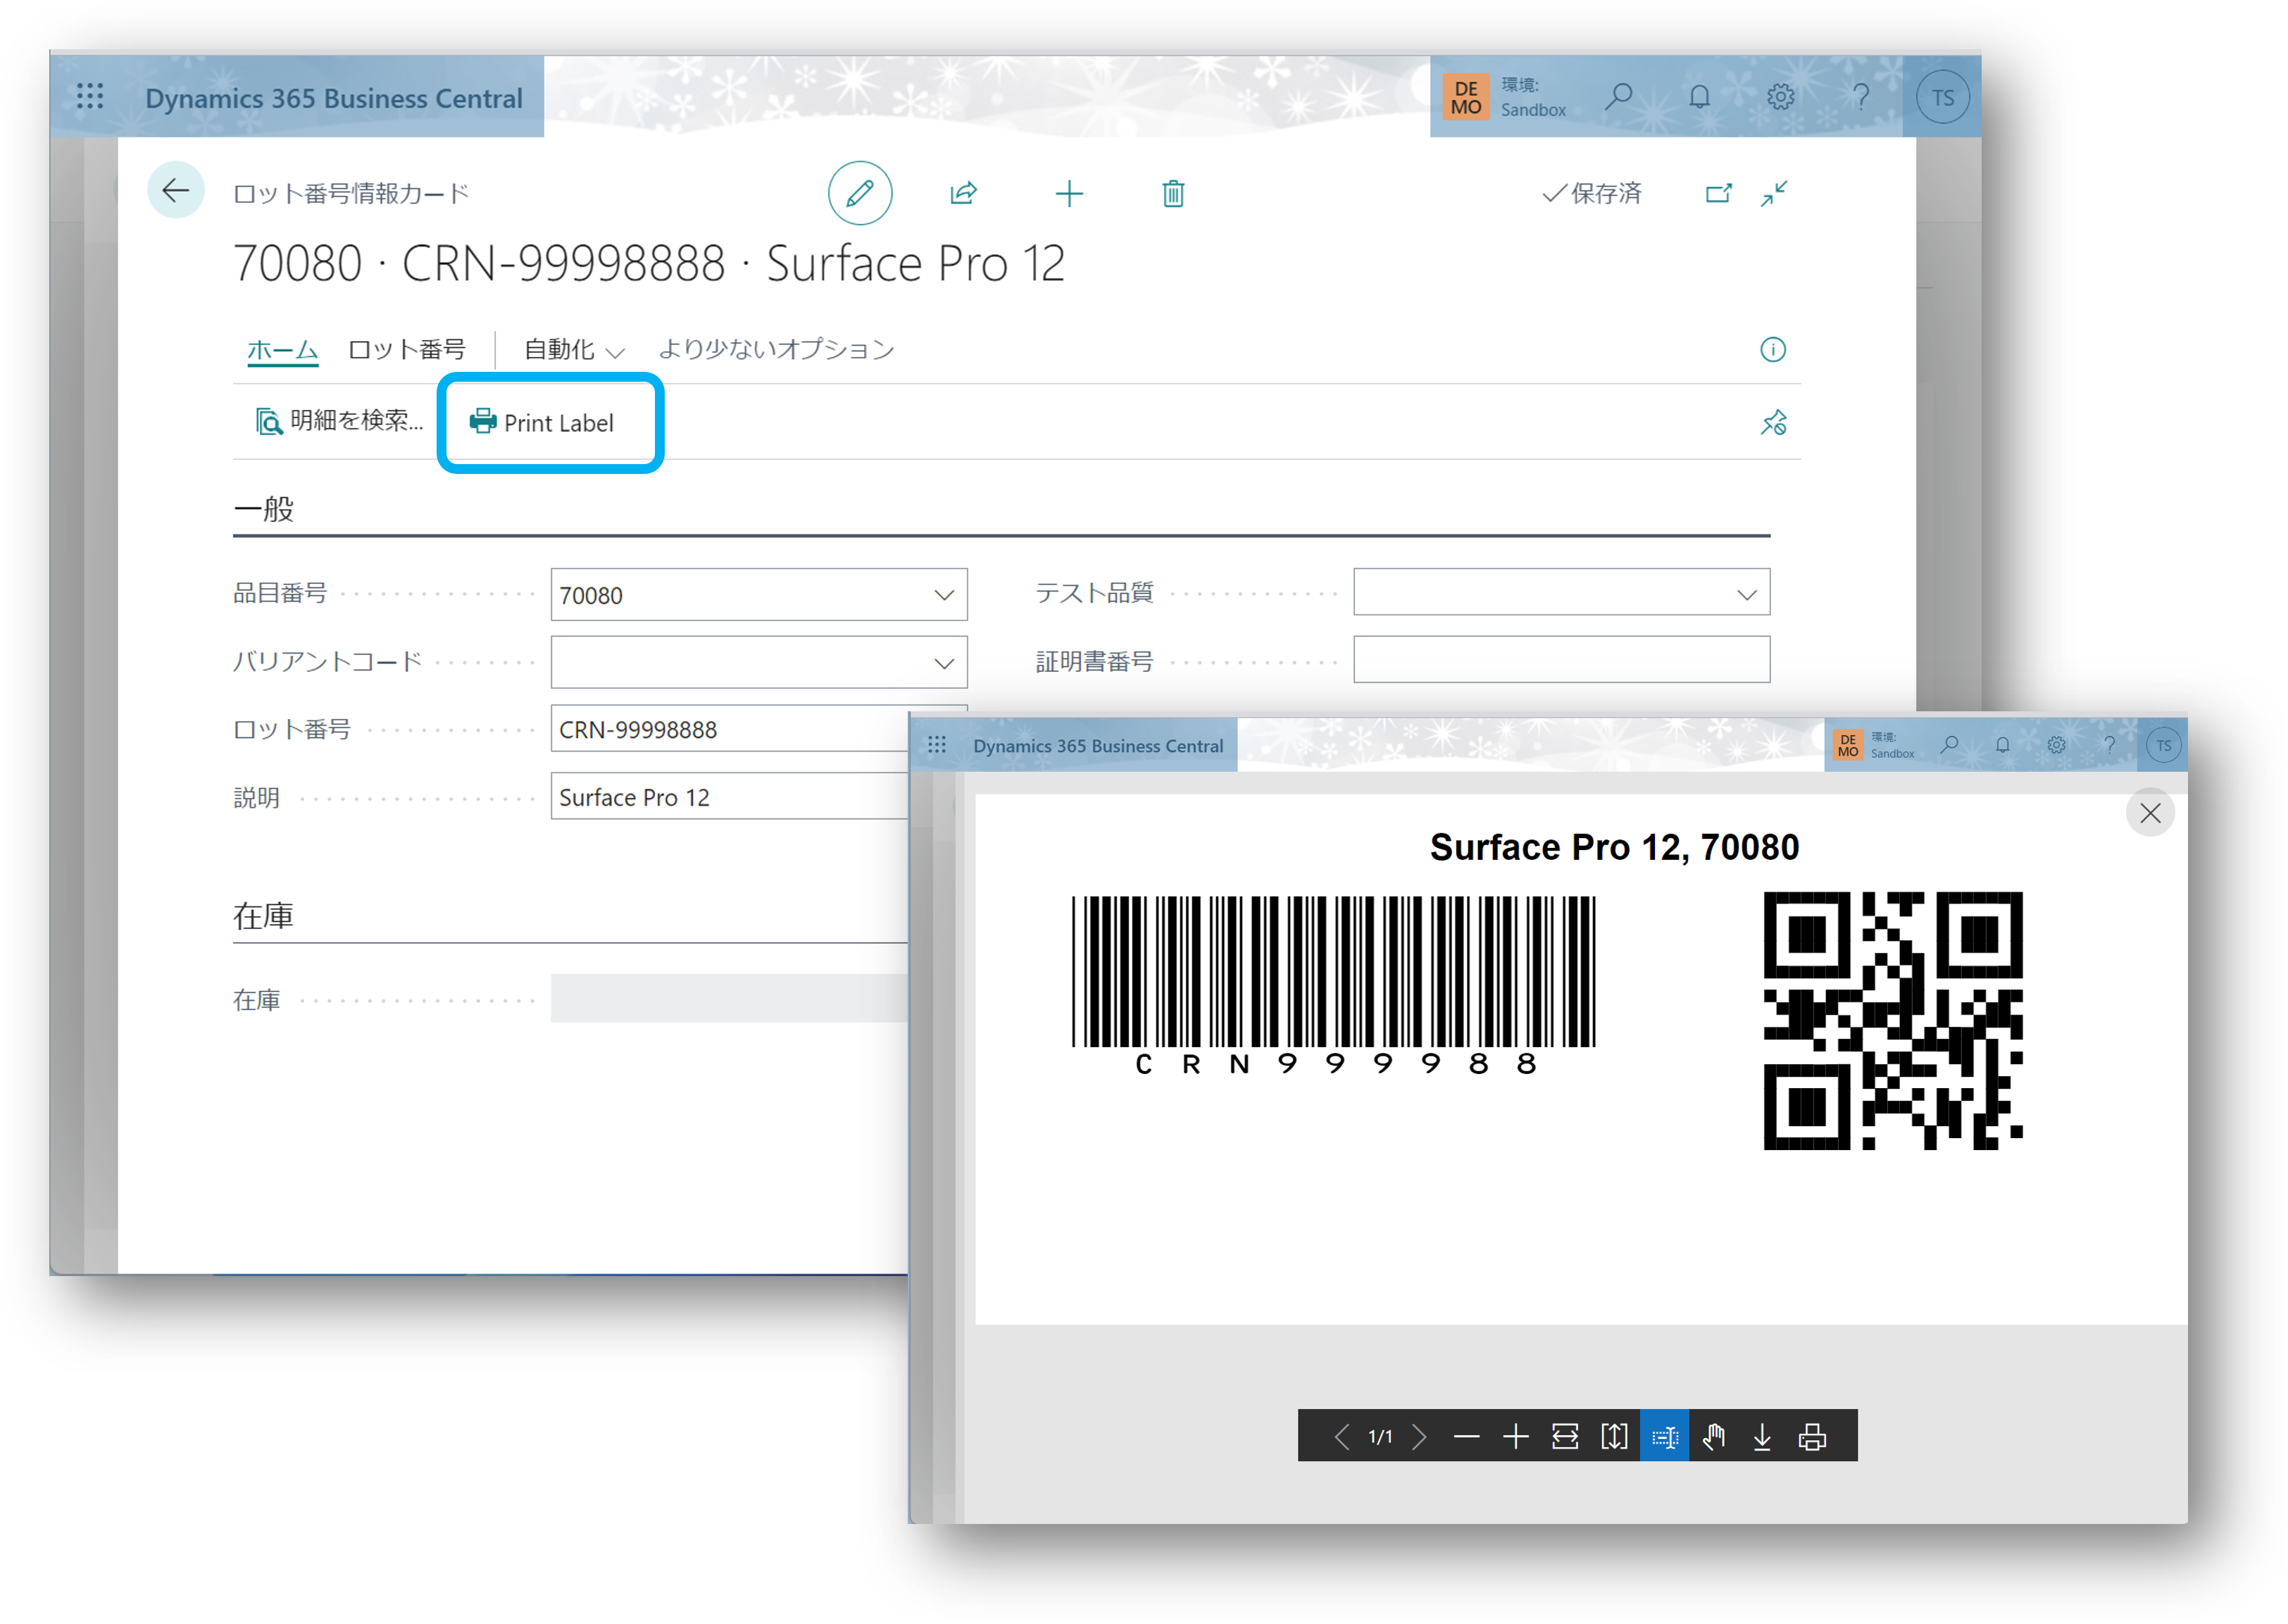2288x1624 pixels.
Task: Click the back arrow on the lot card
Action: [x=176, y=190]
